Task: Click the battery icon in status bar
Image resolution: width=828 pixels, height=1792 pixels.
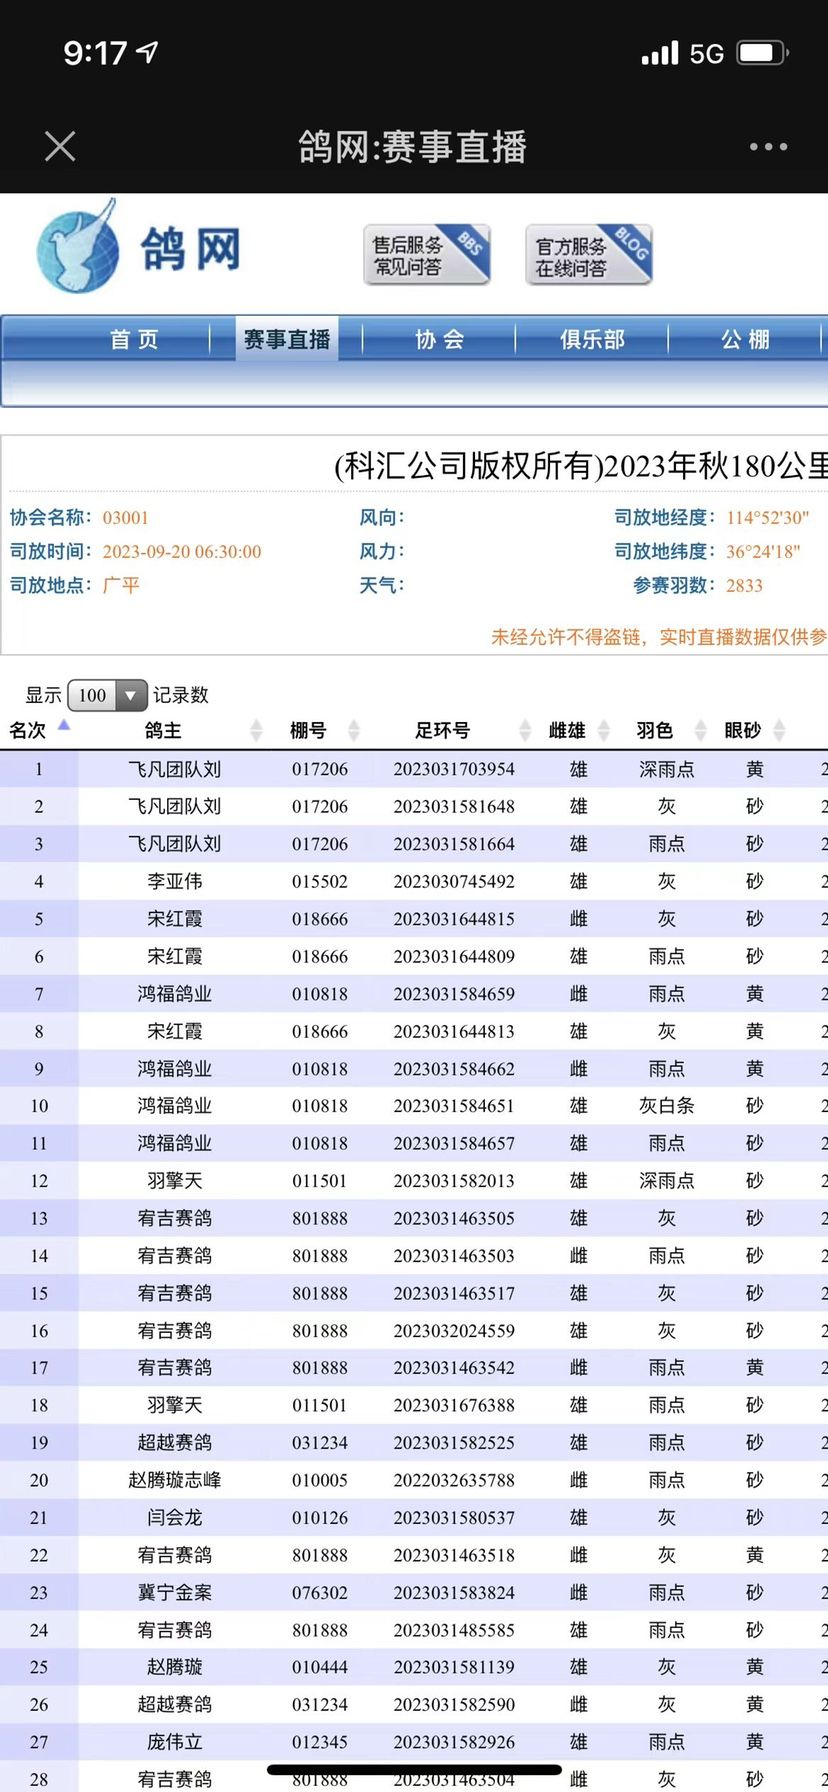Action: [x=763, y=53]
